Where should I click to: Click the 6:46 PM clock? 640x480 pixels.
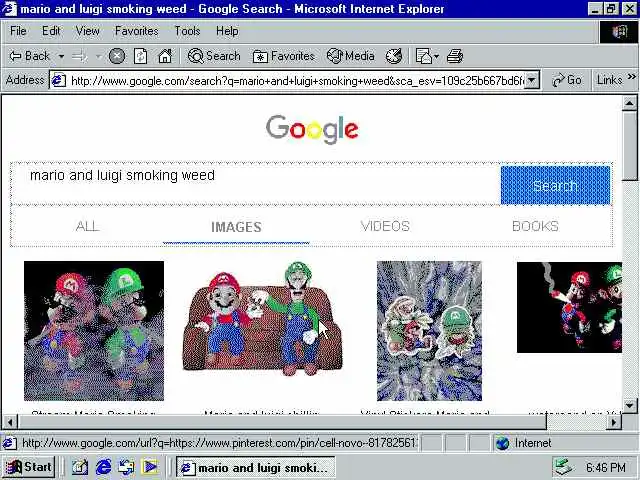point(606,468)
